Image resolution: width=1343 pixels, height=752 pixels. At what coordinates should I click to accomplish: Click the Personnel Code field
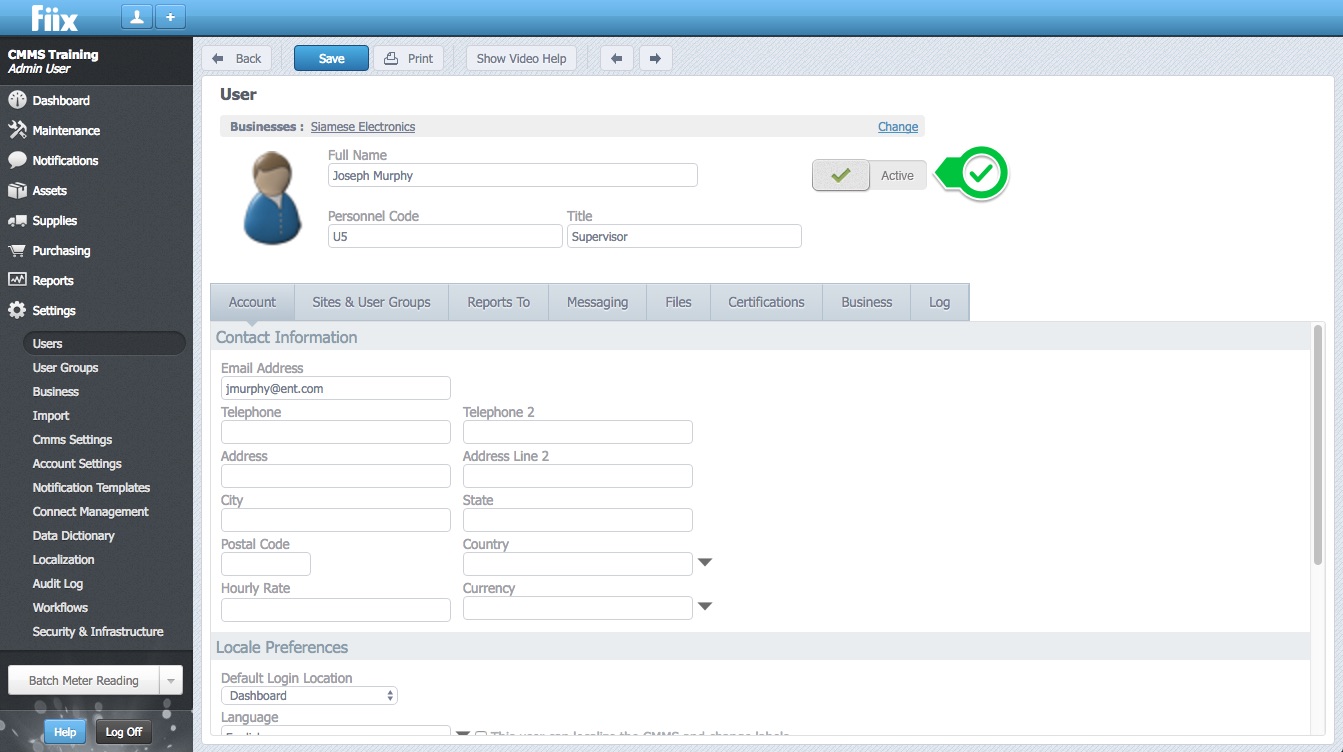pos(445,236)
